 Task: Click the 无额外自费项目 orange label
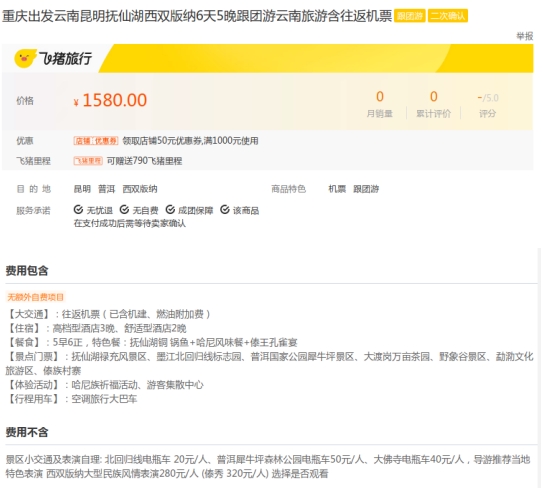(35, 297)
